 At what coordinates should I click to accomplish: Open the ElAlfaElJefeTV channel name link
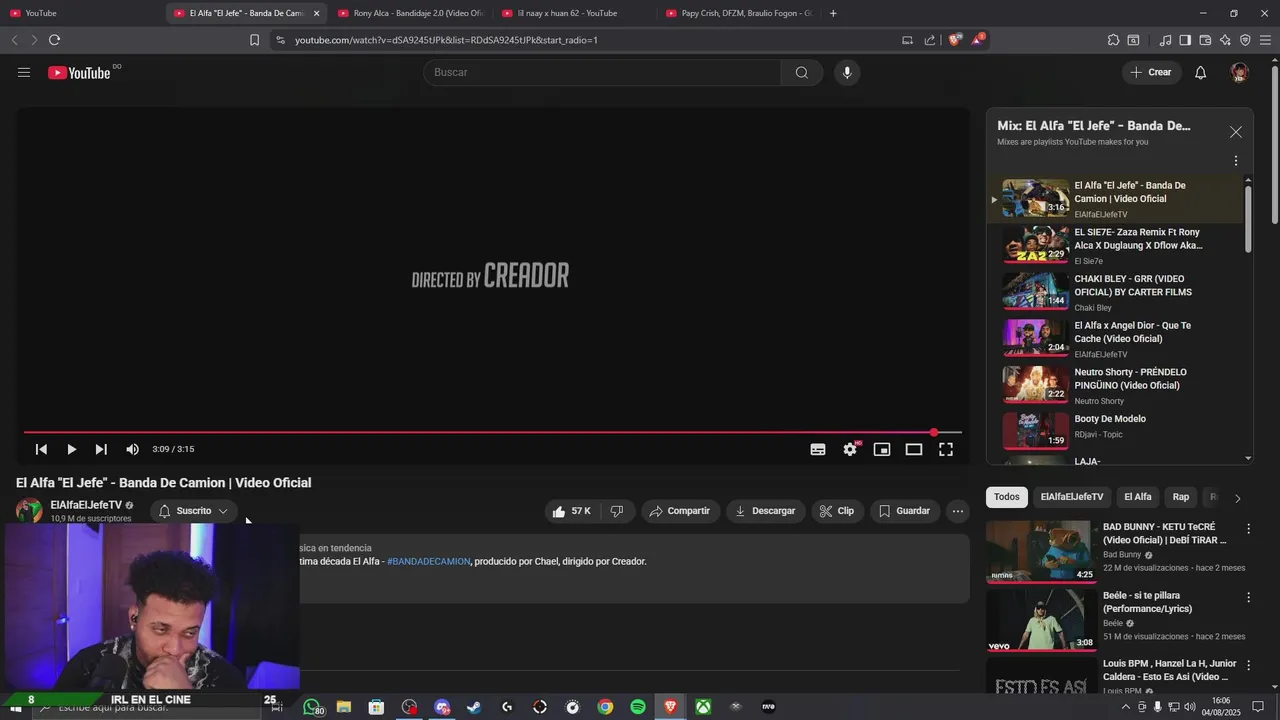tap(86, 505)
